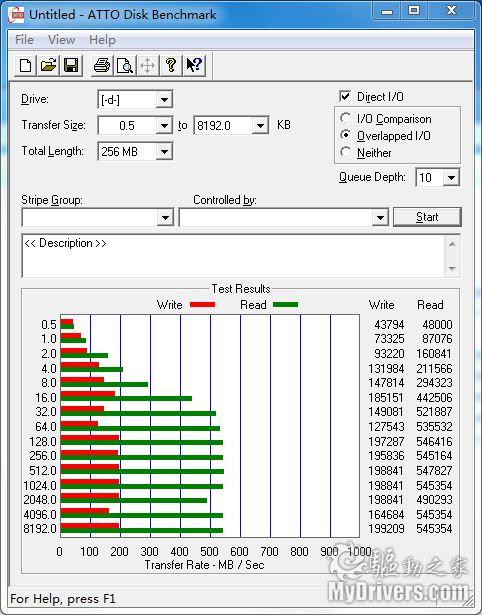Open the File menu
Image resolution: width=482 pixels, height=615 pixels.
coord(24,40)
